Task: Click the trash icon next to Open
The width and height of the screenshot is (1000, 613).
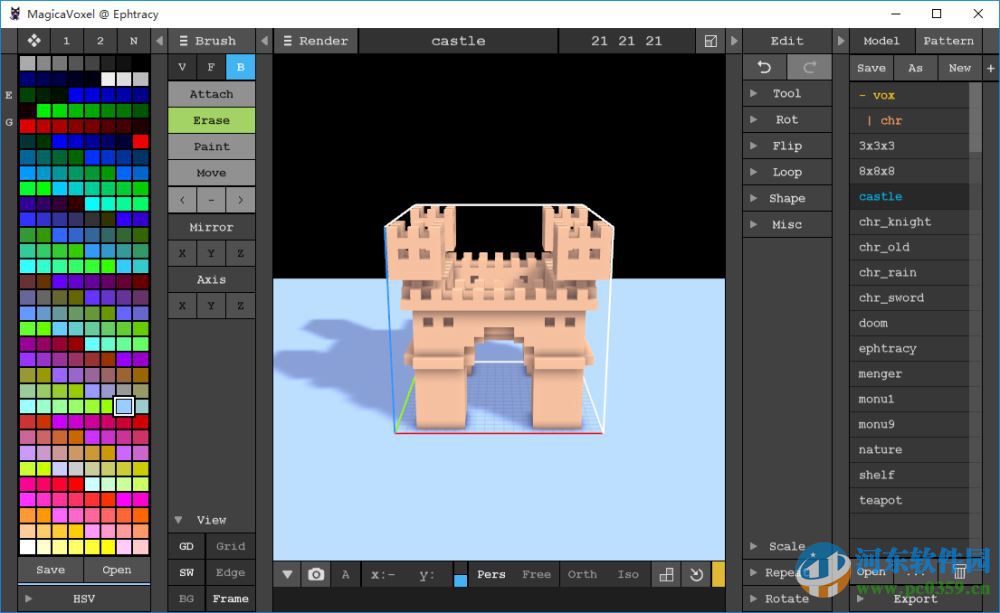Action: 959,571
